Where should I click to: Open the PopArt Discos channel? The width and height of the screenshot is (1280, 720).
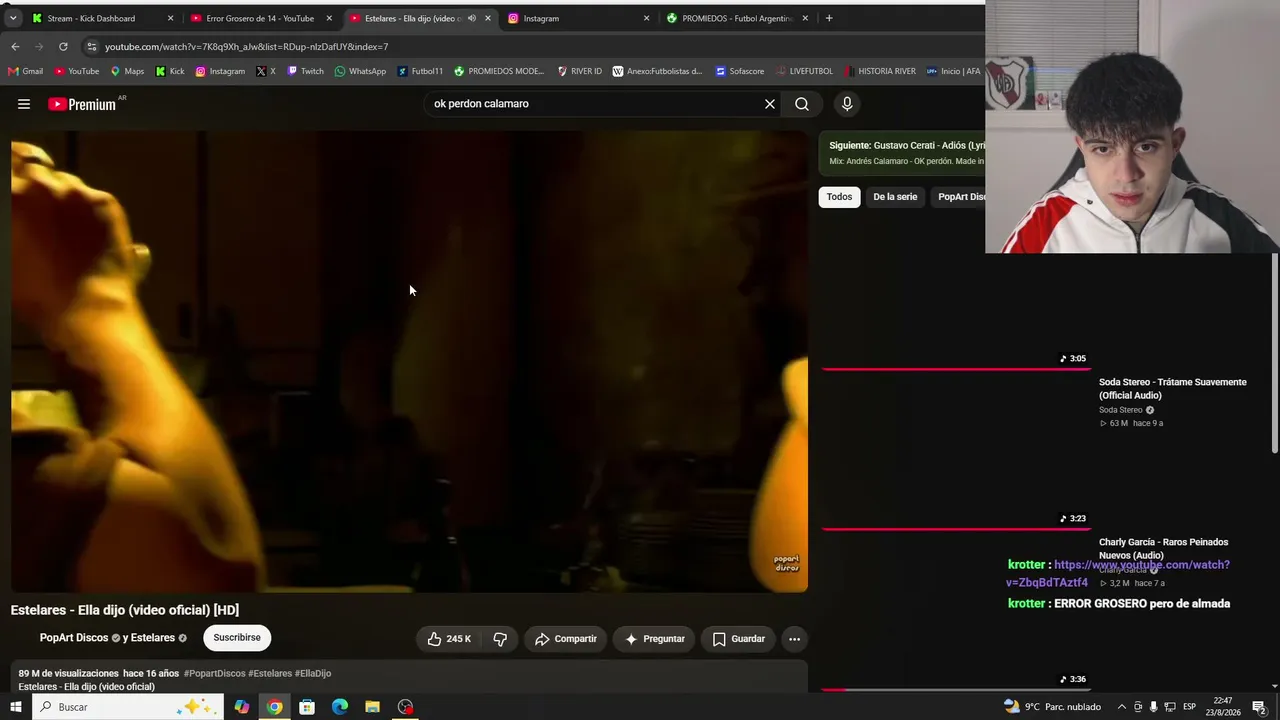tap(74, 638)
